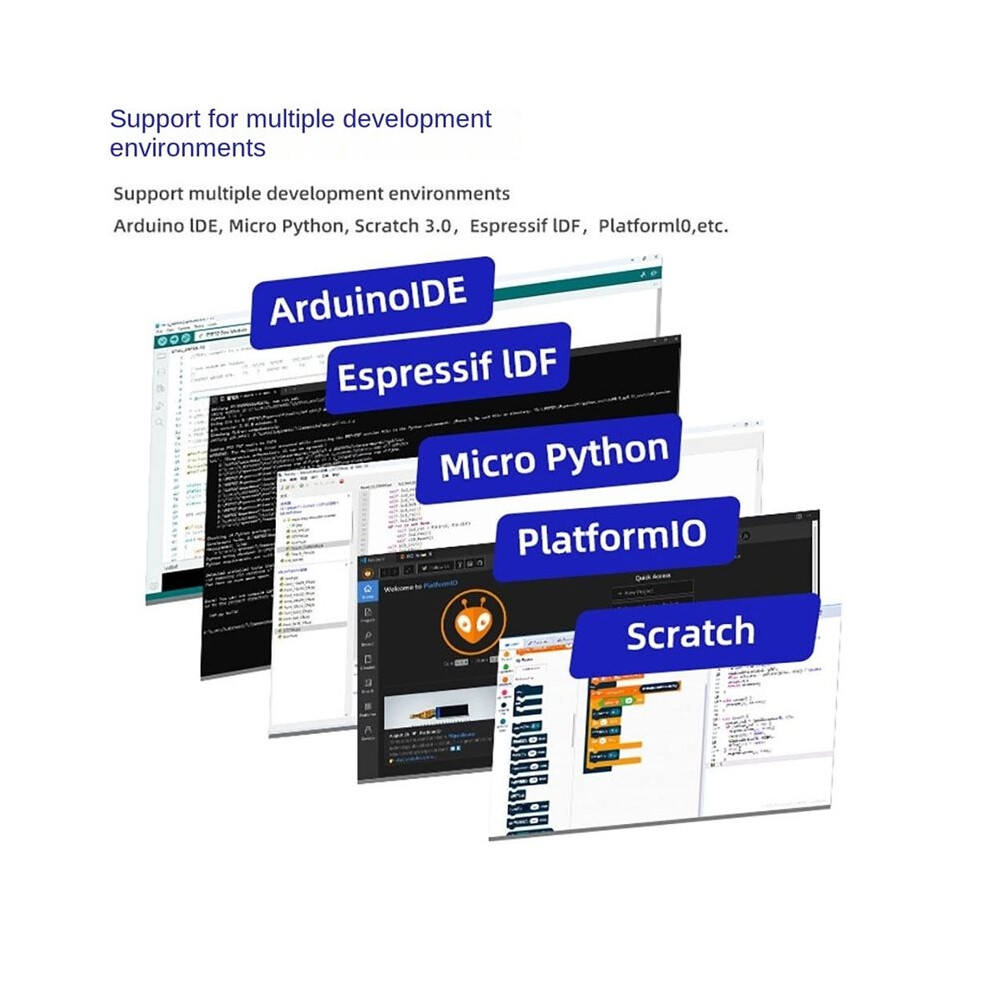
Task: Click the 'Welcome to PlatformIO' heading
Action: (x=420, y=586)
